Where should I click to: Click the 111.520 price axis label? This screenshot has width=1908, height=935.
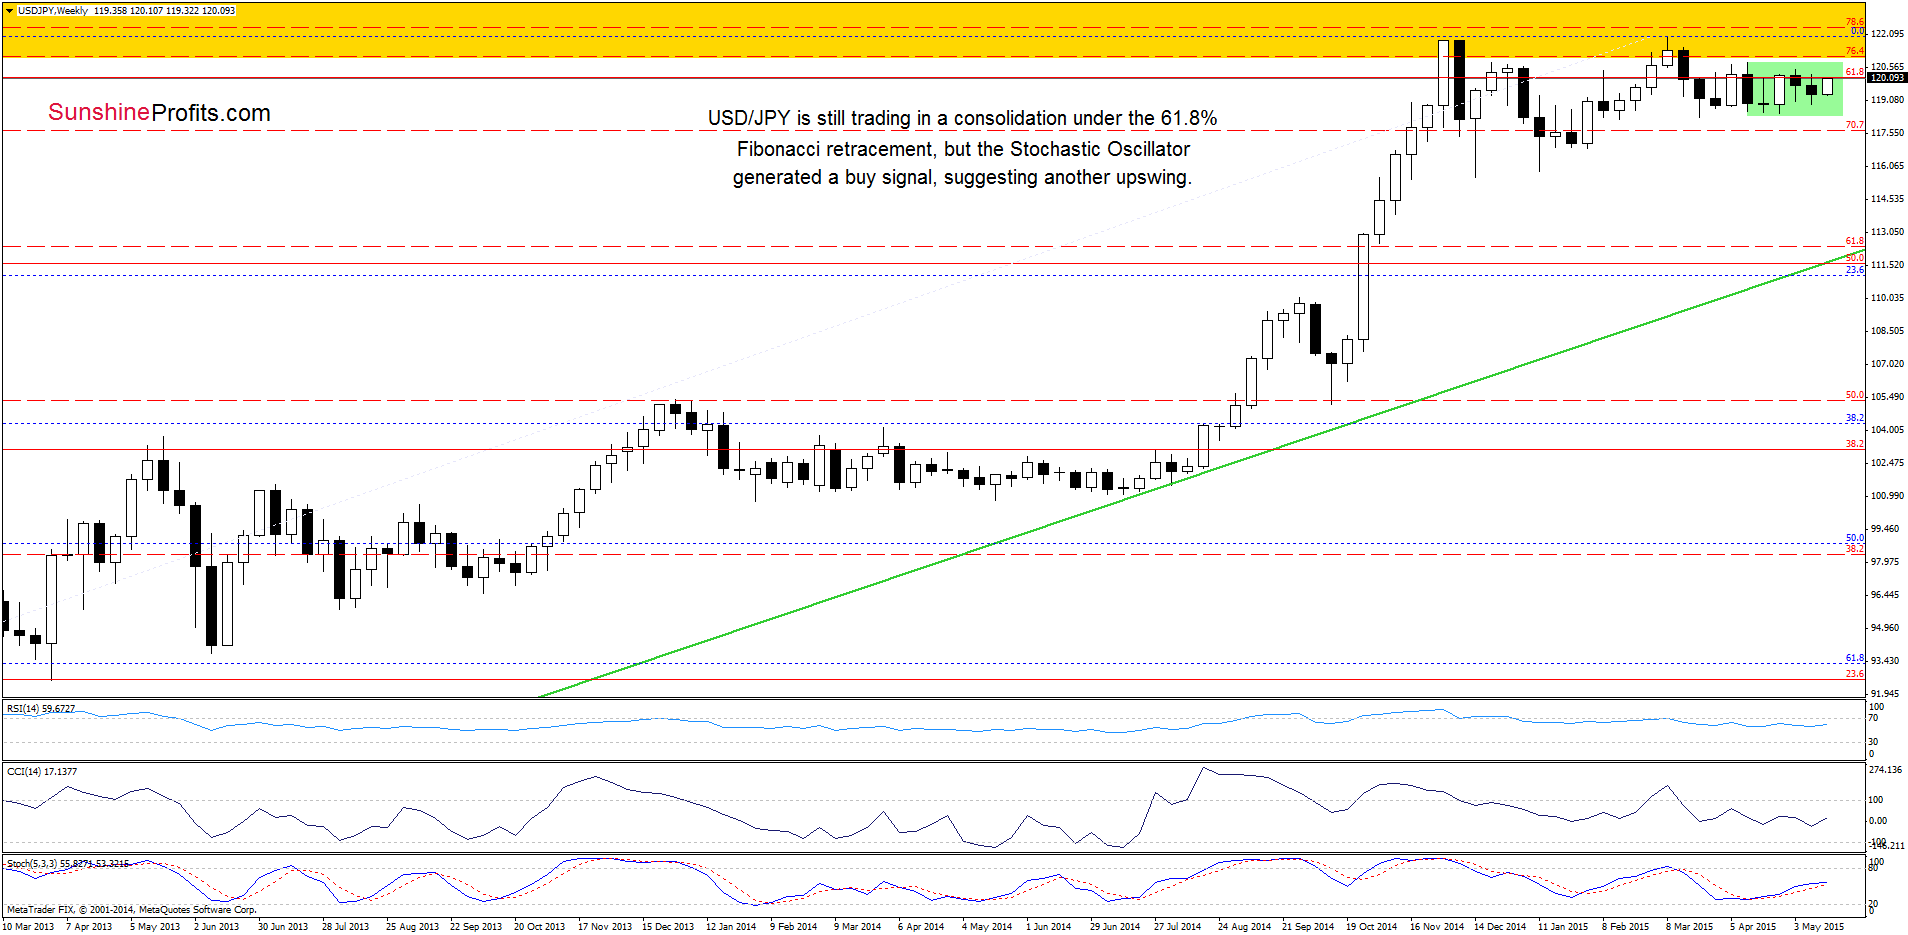coord(1887,265)
